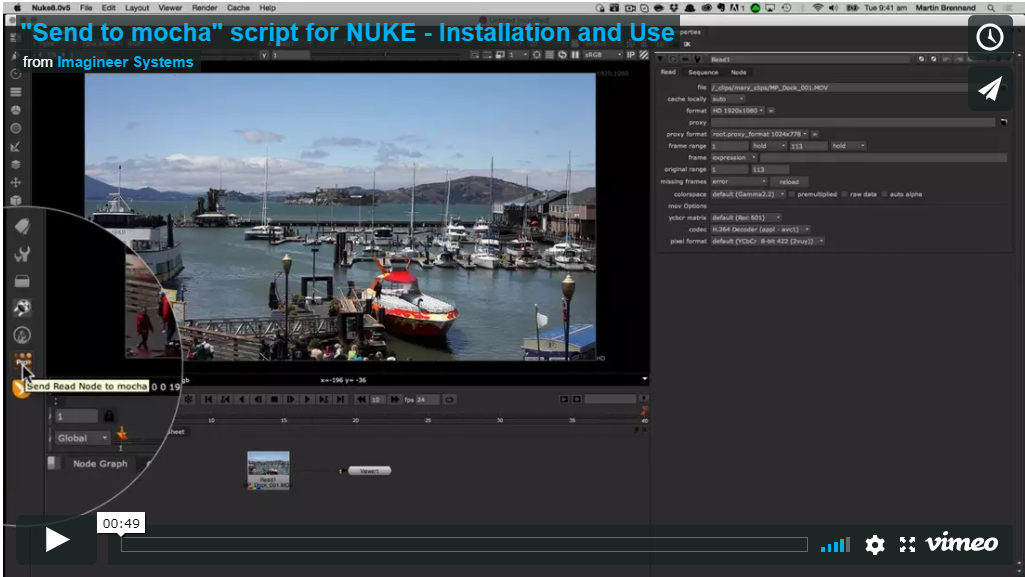Open the codec H.264 Decoder dropdown

pyautogui.click(x=760, y=229)
